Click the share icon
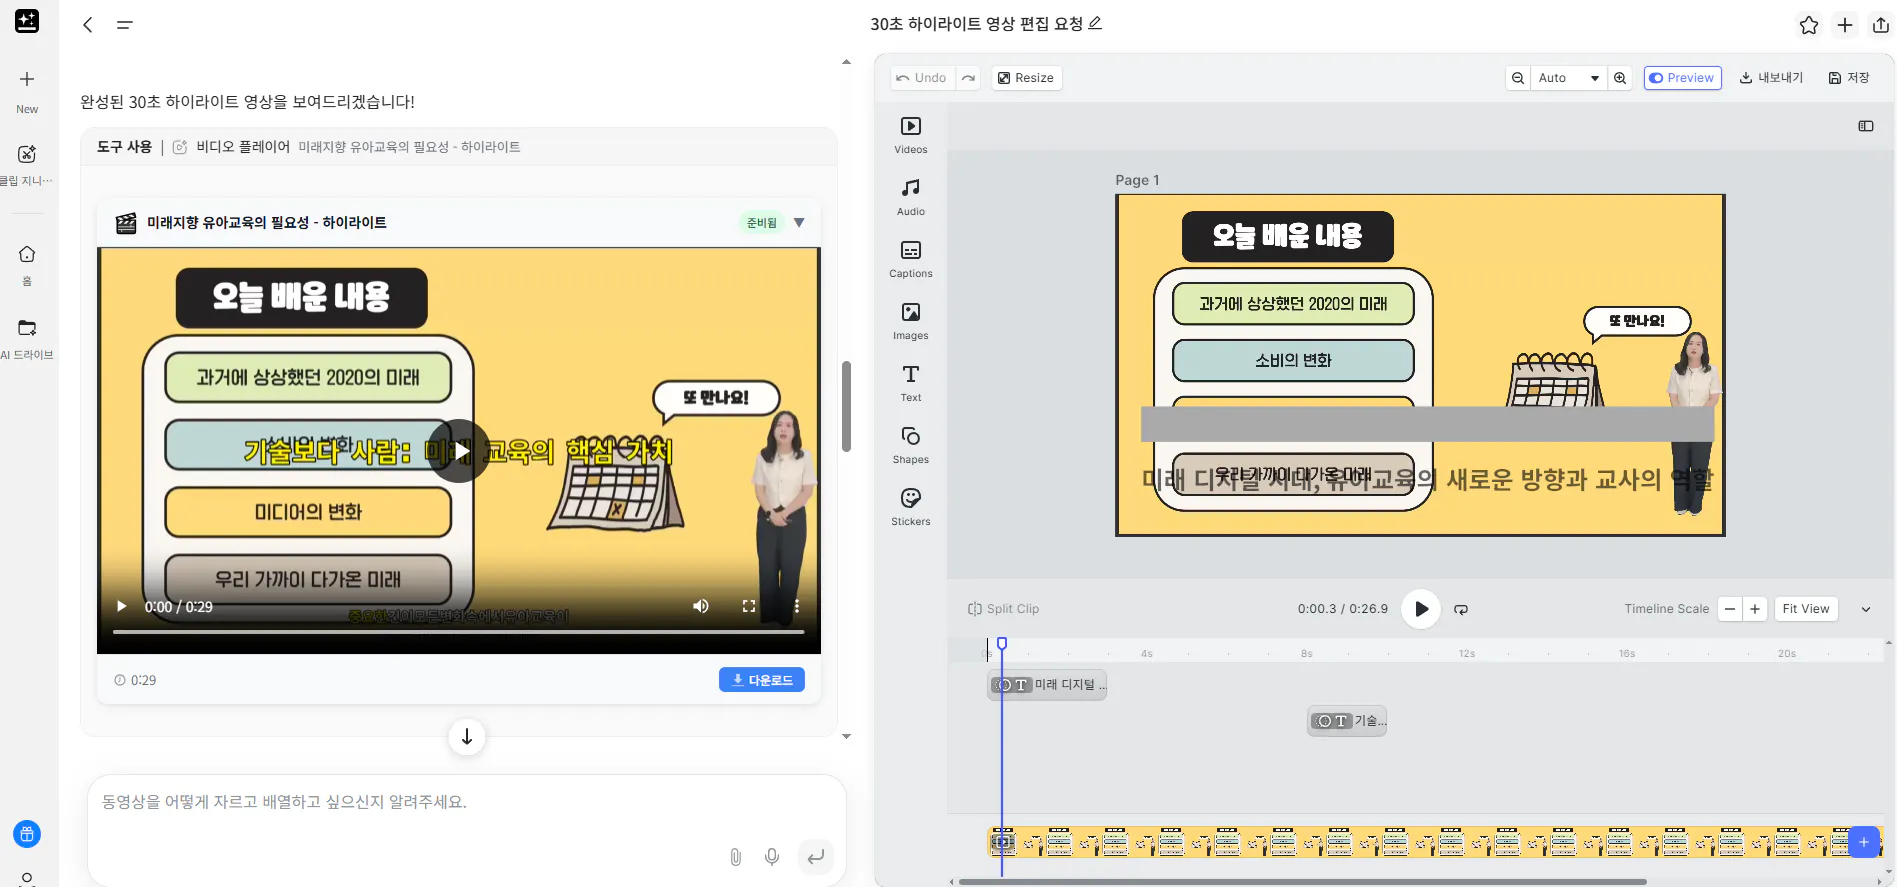 pyautogui.click(x=1881, y=25)
